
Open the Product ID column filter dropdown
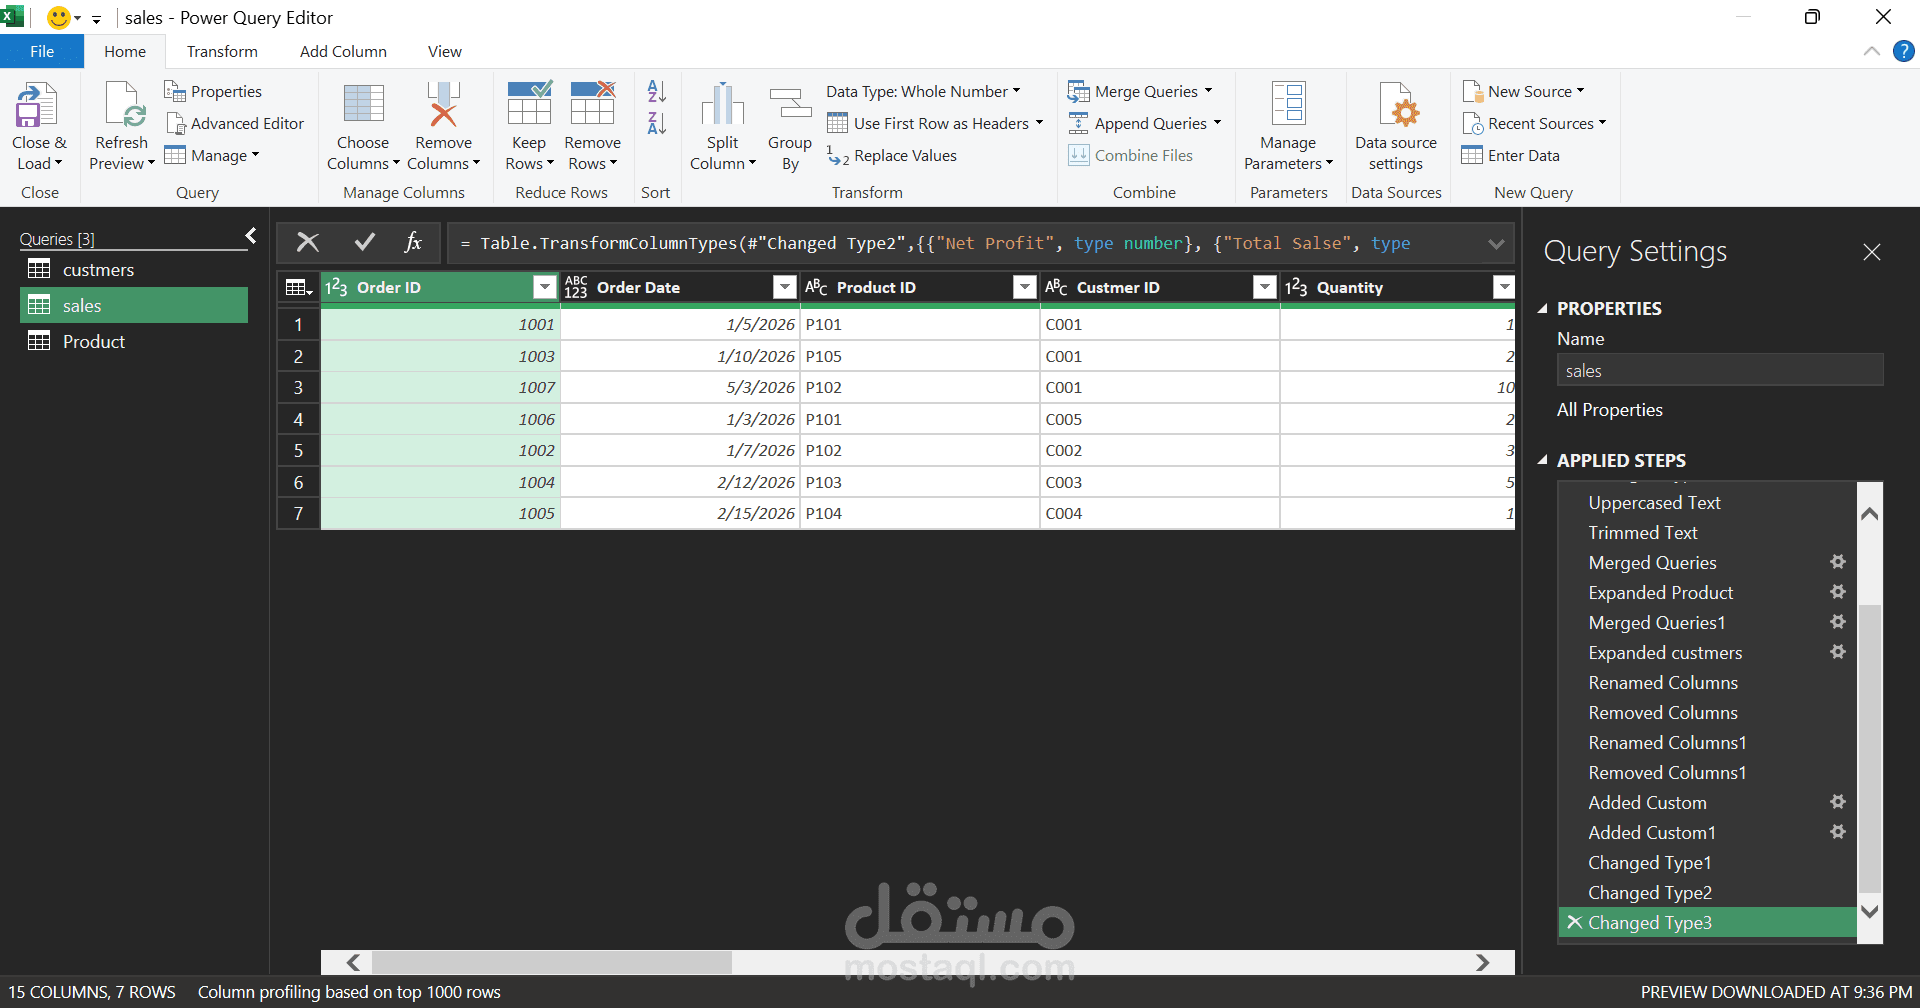pos(1024,288)
